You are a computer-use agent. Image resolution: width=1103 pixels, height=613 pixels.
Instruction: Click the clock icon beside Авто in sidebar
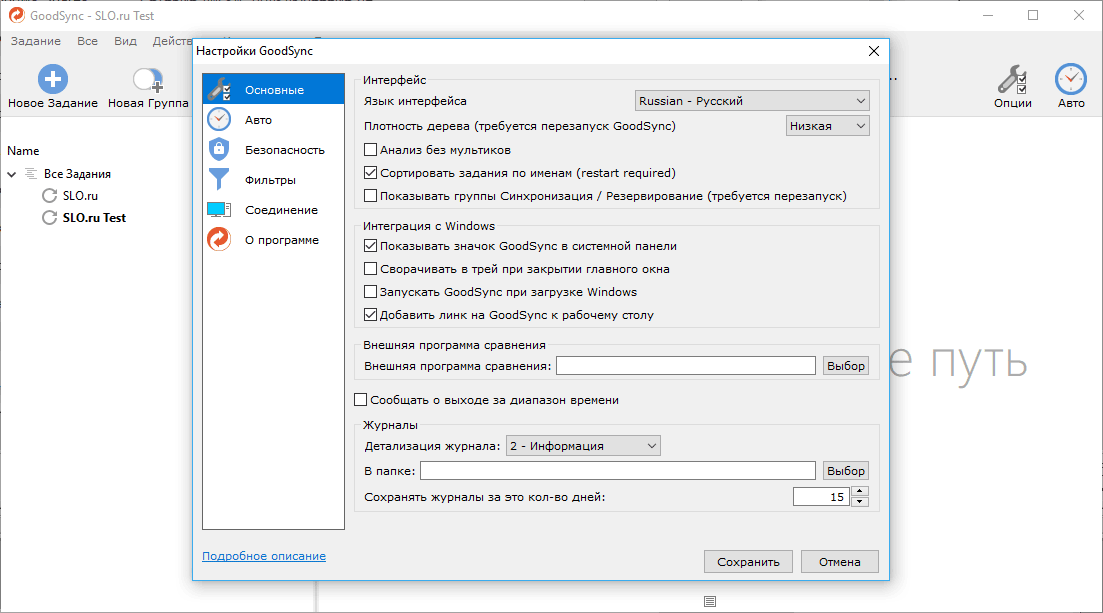click(x=219, y=120)
